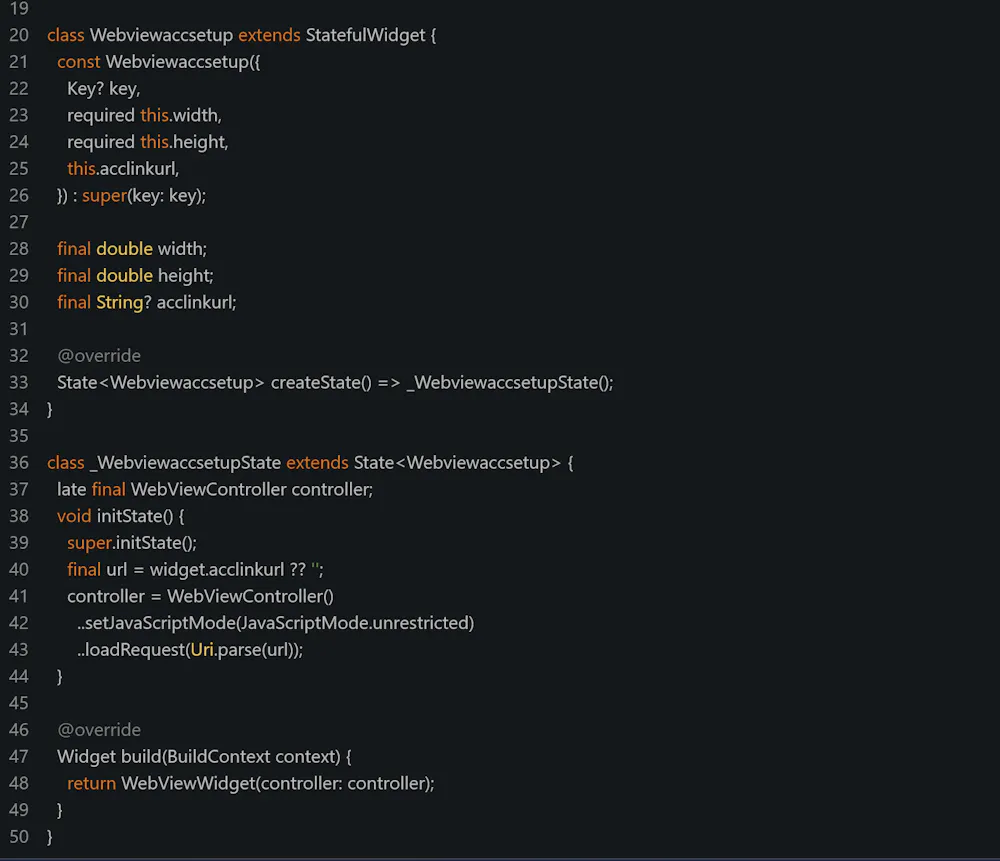Place cursor on "const" keyword on line 21
The width and height of the screenshot is (1000, 861).
(78, 62)
